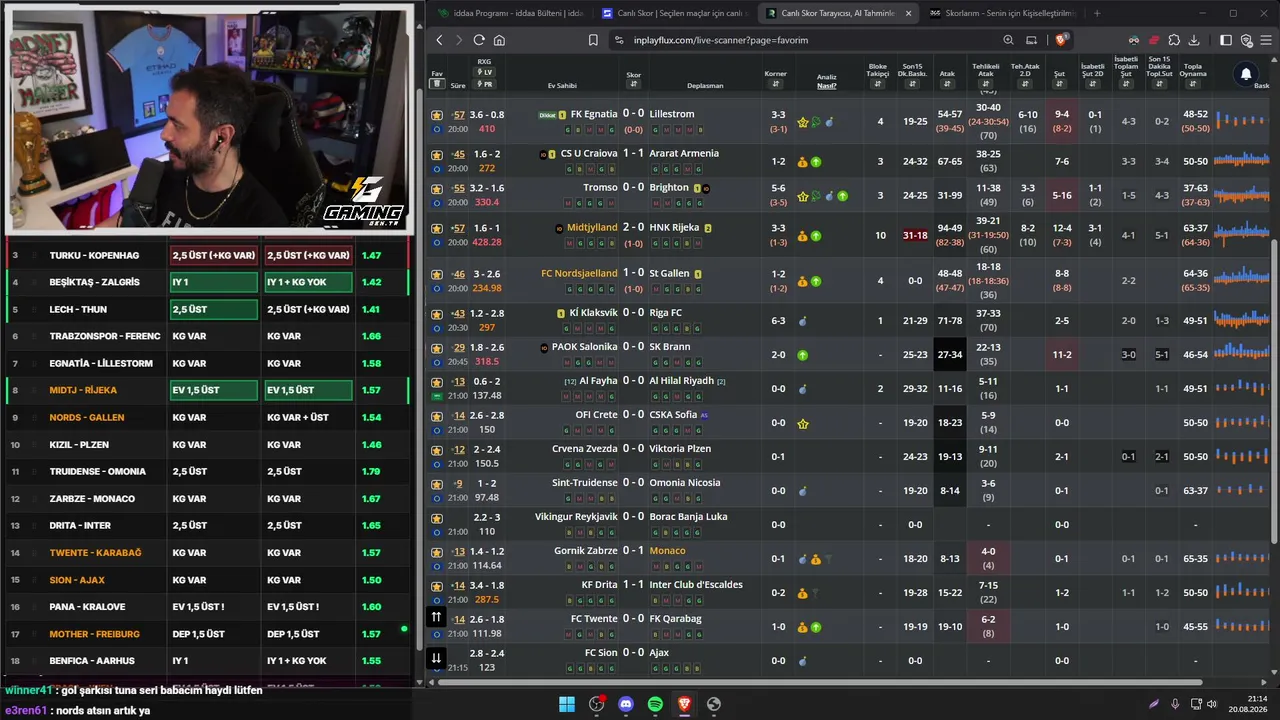Sort by Bloke Takipçi column

878,85
